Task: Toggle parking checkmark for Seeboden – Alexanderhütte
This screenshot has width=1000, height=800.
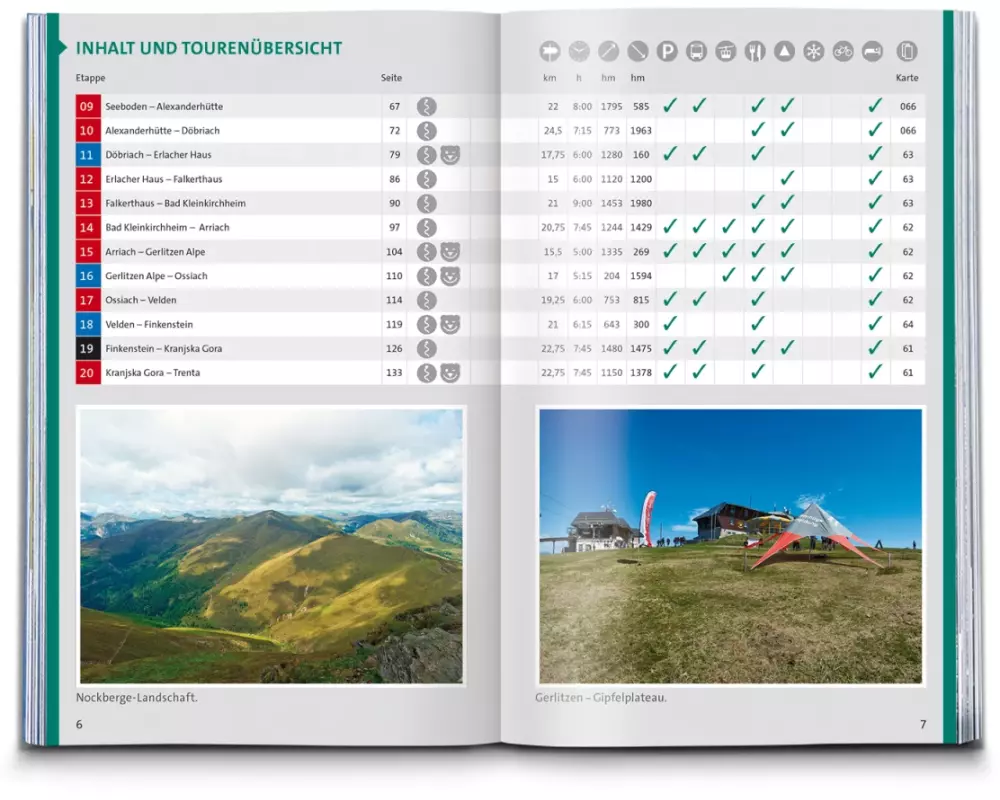Action: click(x=670, y=105)
